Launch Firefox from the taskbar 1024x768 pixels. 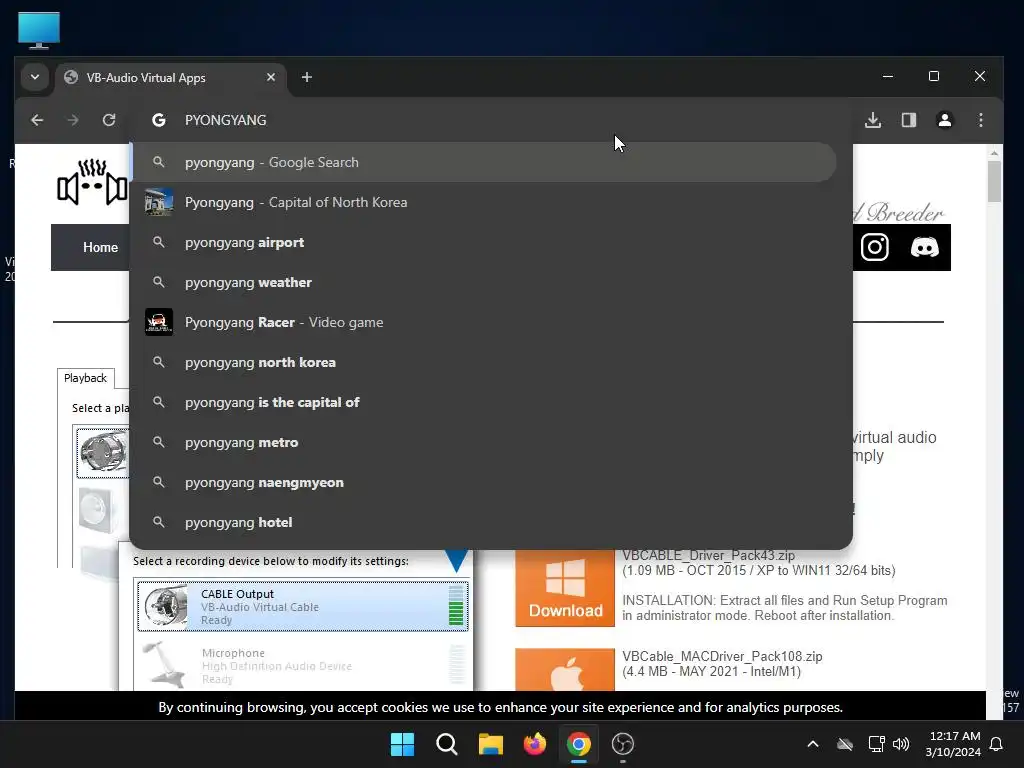[535, 744]
